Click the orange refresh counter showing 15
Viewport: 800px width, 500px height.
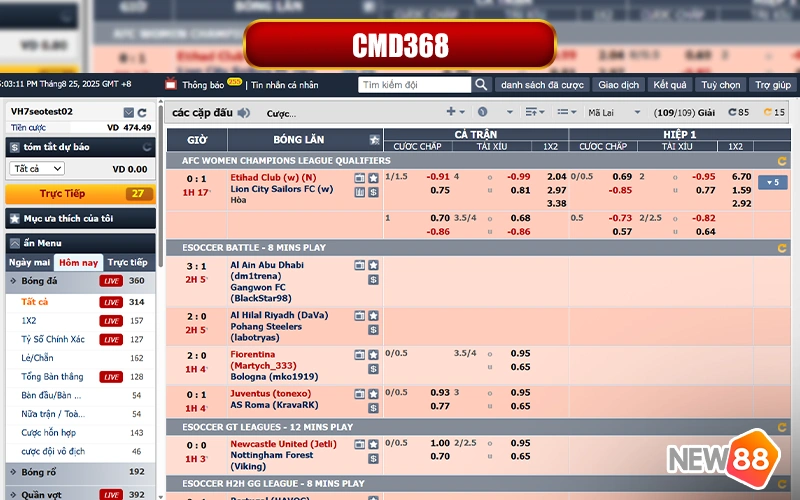click(774, 112)
